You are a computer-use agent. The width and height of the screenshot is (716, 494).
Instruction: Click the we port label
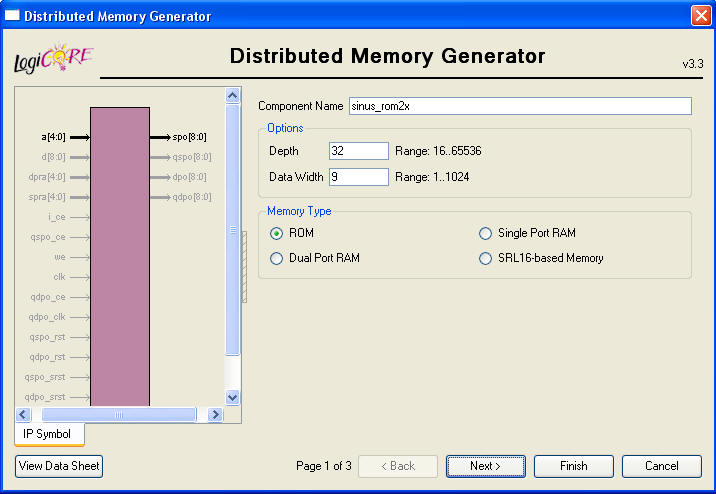click(x=60, y=257)
